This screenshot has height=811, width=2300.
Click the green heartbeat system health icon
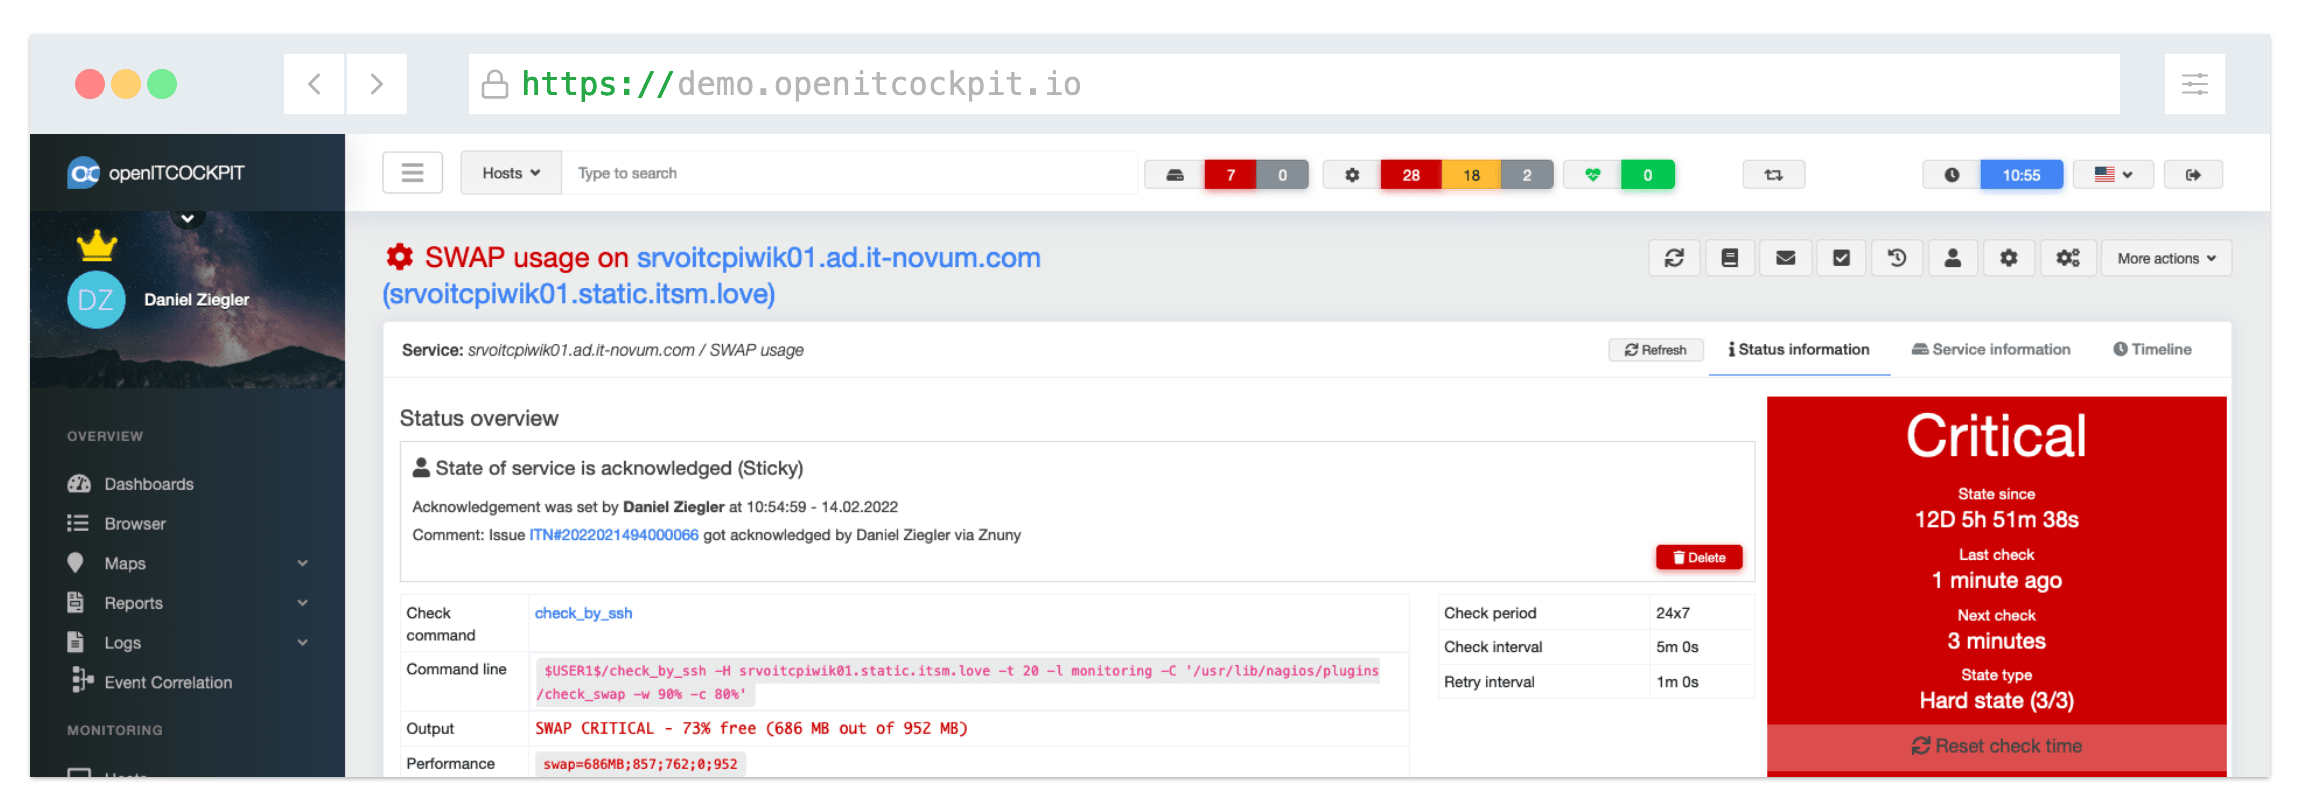tap(1592, 175)
